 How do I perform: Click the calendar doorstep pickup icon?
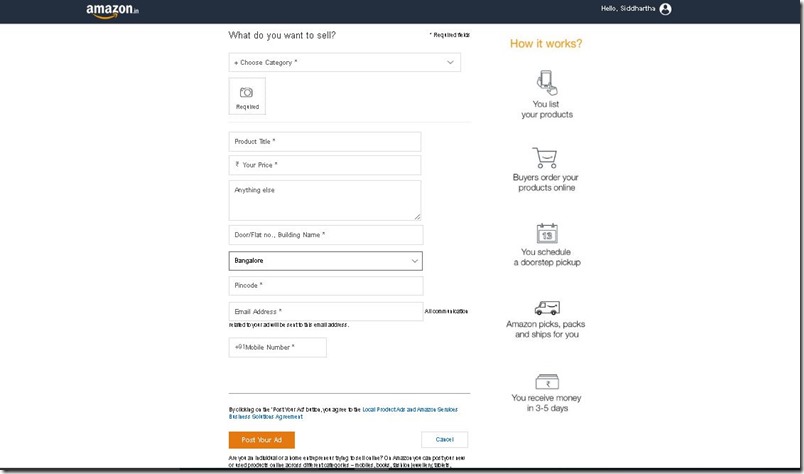(x=546, y=233)
